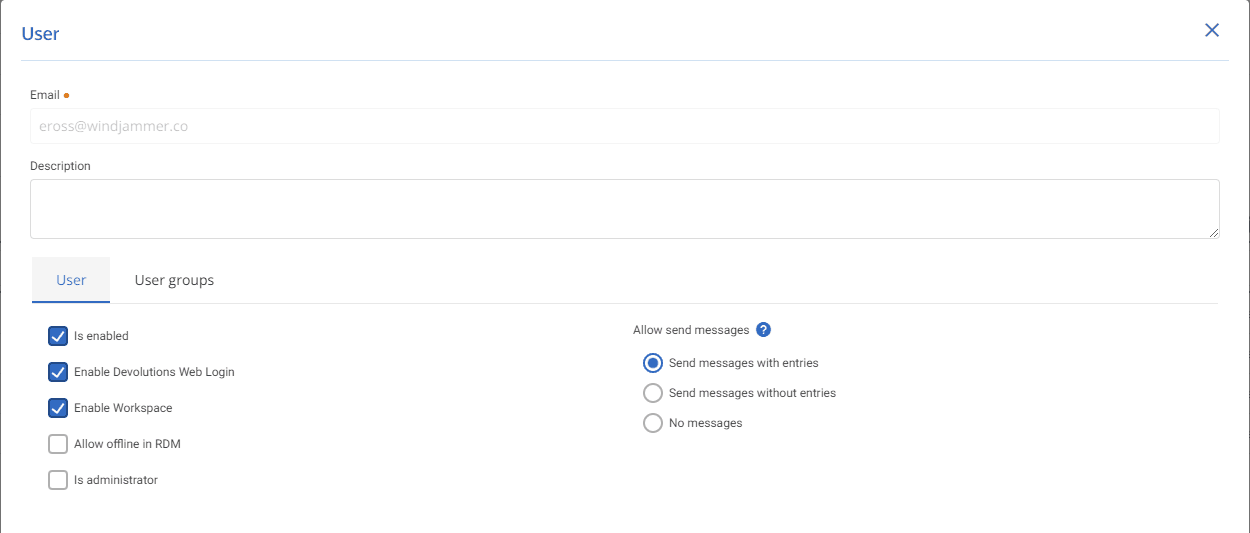The width and height of the screenshot is (1250, 533).
Task: Select the No messages radio button
Action: point(653,423)
